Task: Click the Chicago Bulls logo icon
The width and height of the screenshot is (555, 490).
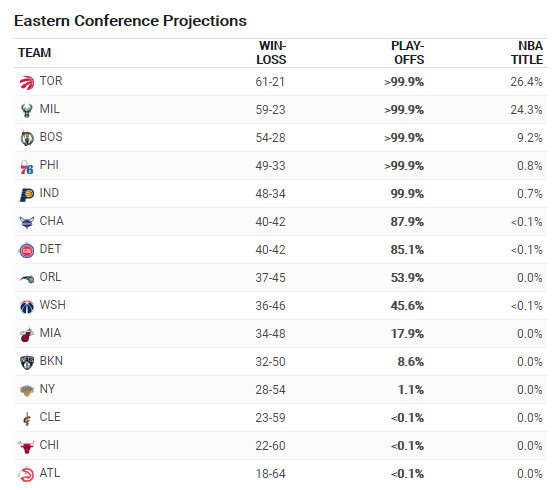Action: [27, 447]
